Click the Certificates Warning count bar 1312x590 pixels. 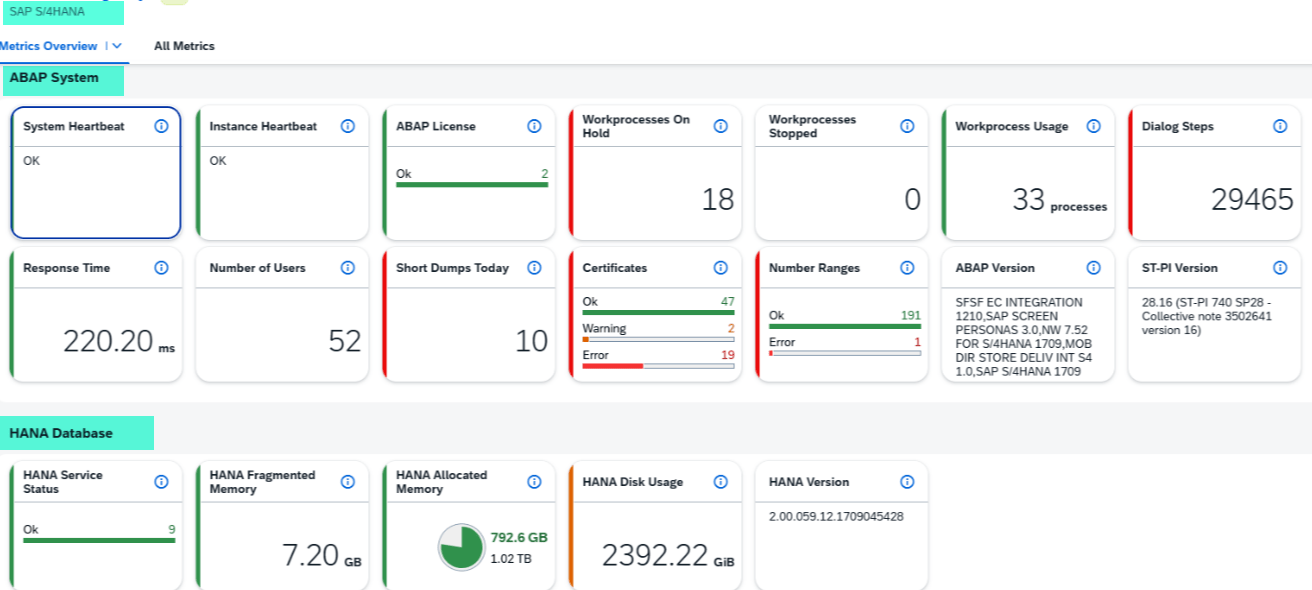pos(658,339)
